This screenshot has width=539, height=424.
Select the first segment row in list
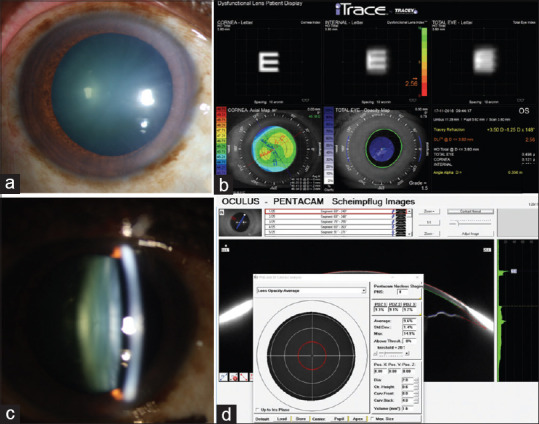click(335, 211)
